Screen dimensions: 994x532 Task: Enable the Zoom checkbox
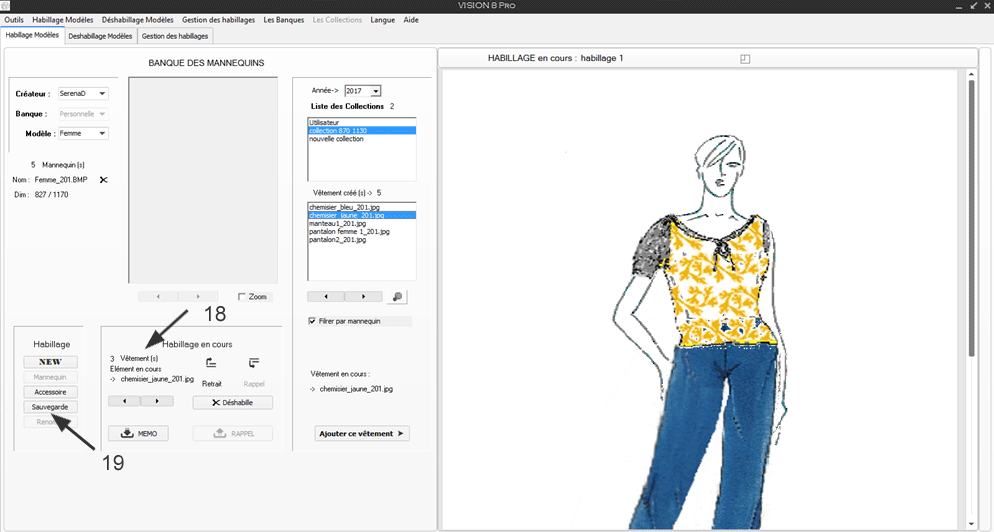pyautogui.click(x=243, y=297)
